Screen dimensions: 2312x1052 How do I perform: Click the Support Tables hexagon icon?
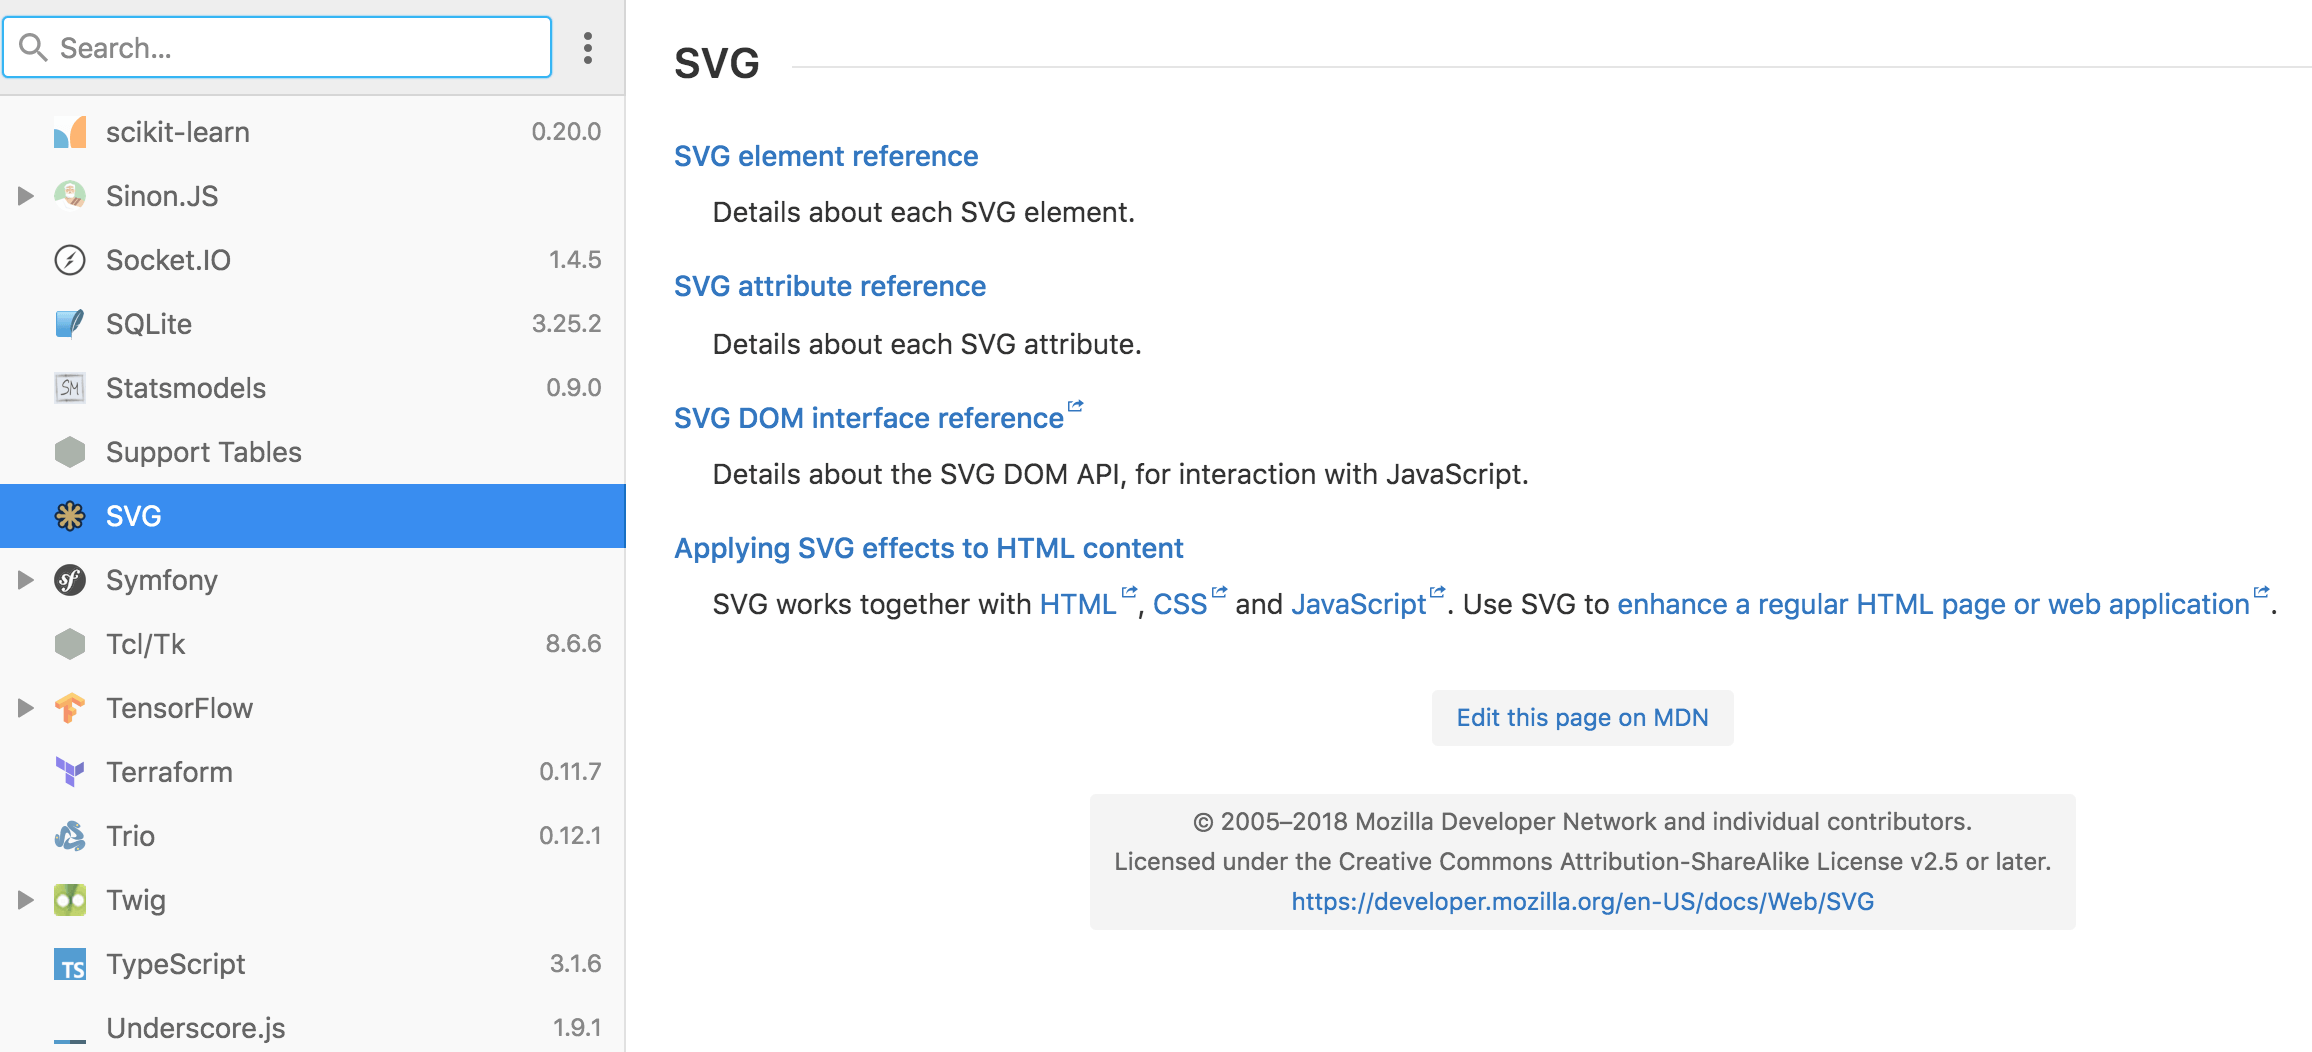[70, 452]
